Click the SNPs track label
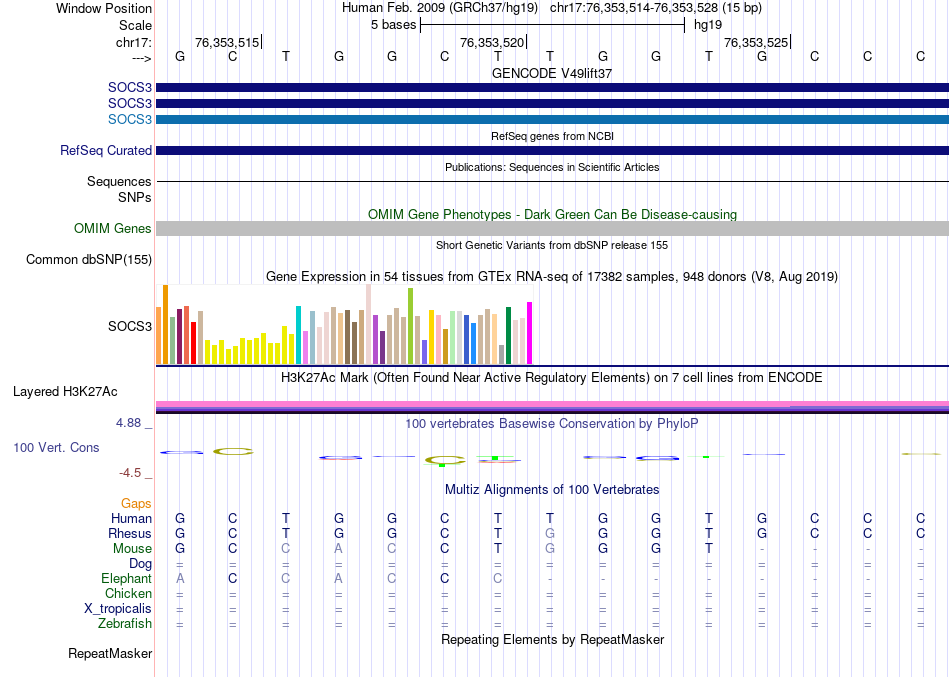The width and height of the screenshot is (950, 677). point(135,198)
